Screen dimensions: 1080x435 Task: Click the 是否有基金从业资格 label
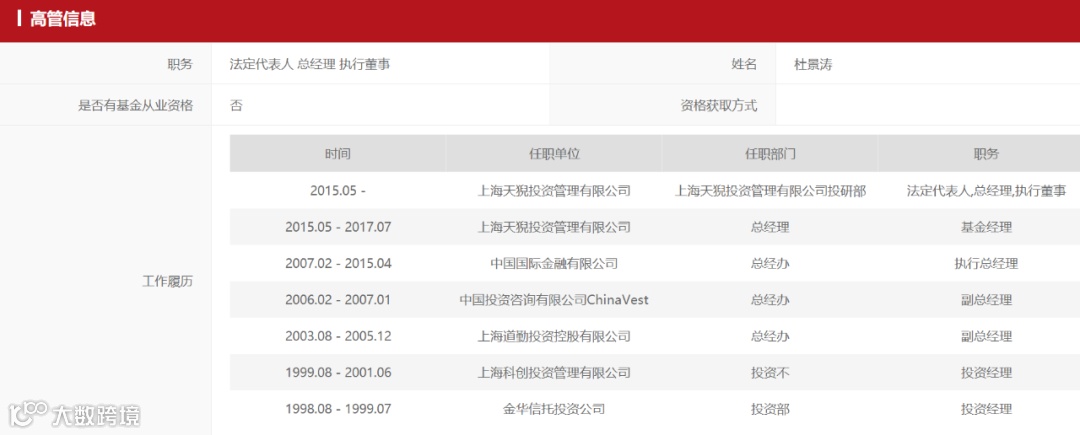pyautogui.click(x=136, y=105)
